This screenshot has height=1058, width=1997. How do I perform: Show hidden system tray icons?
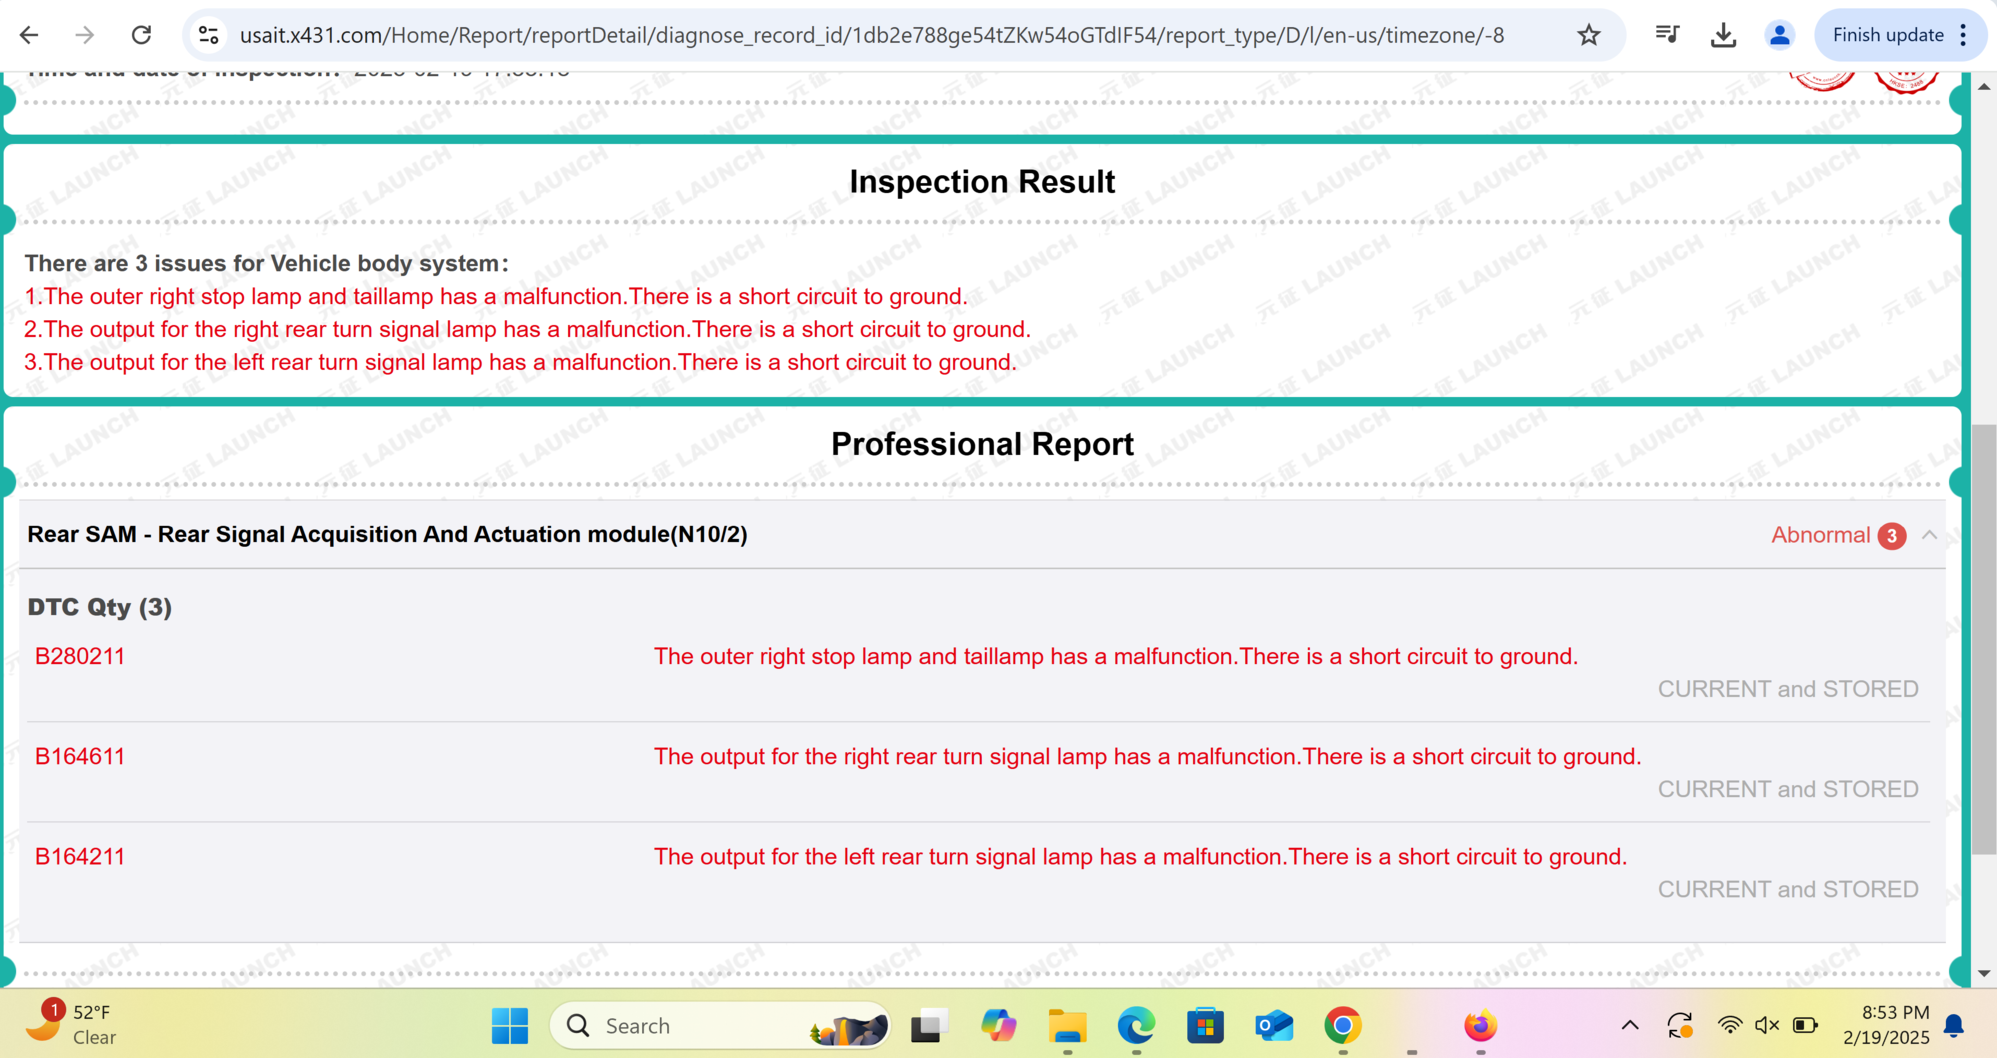click(x=1629, y=1025)
